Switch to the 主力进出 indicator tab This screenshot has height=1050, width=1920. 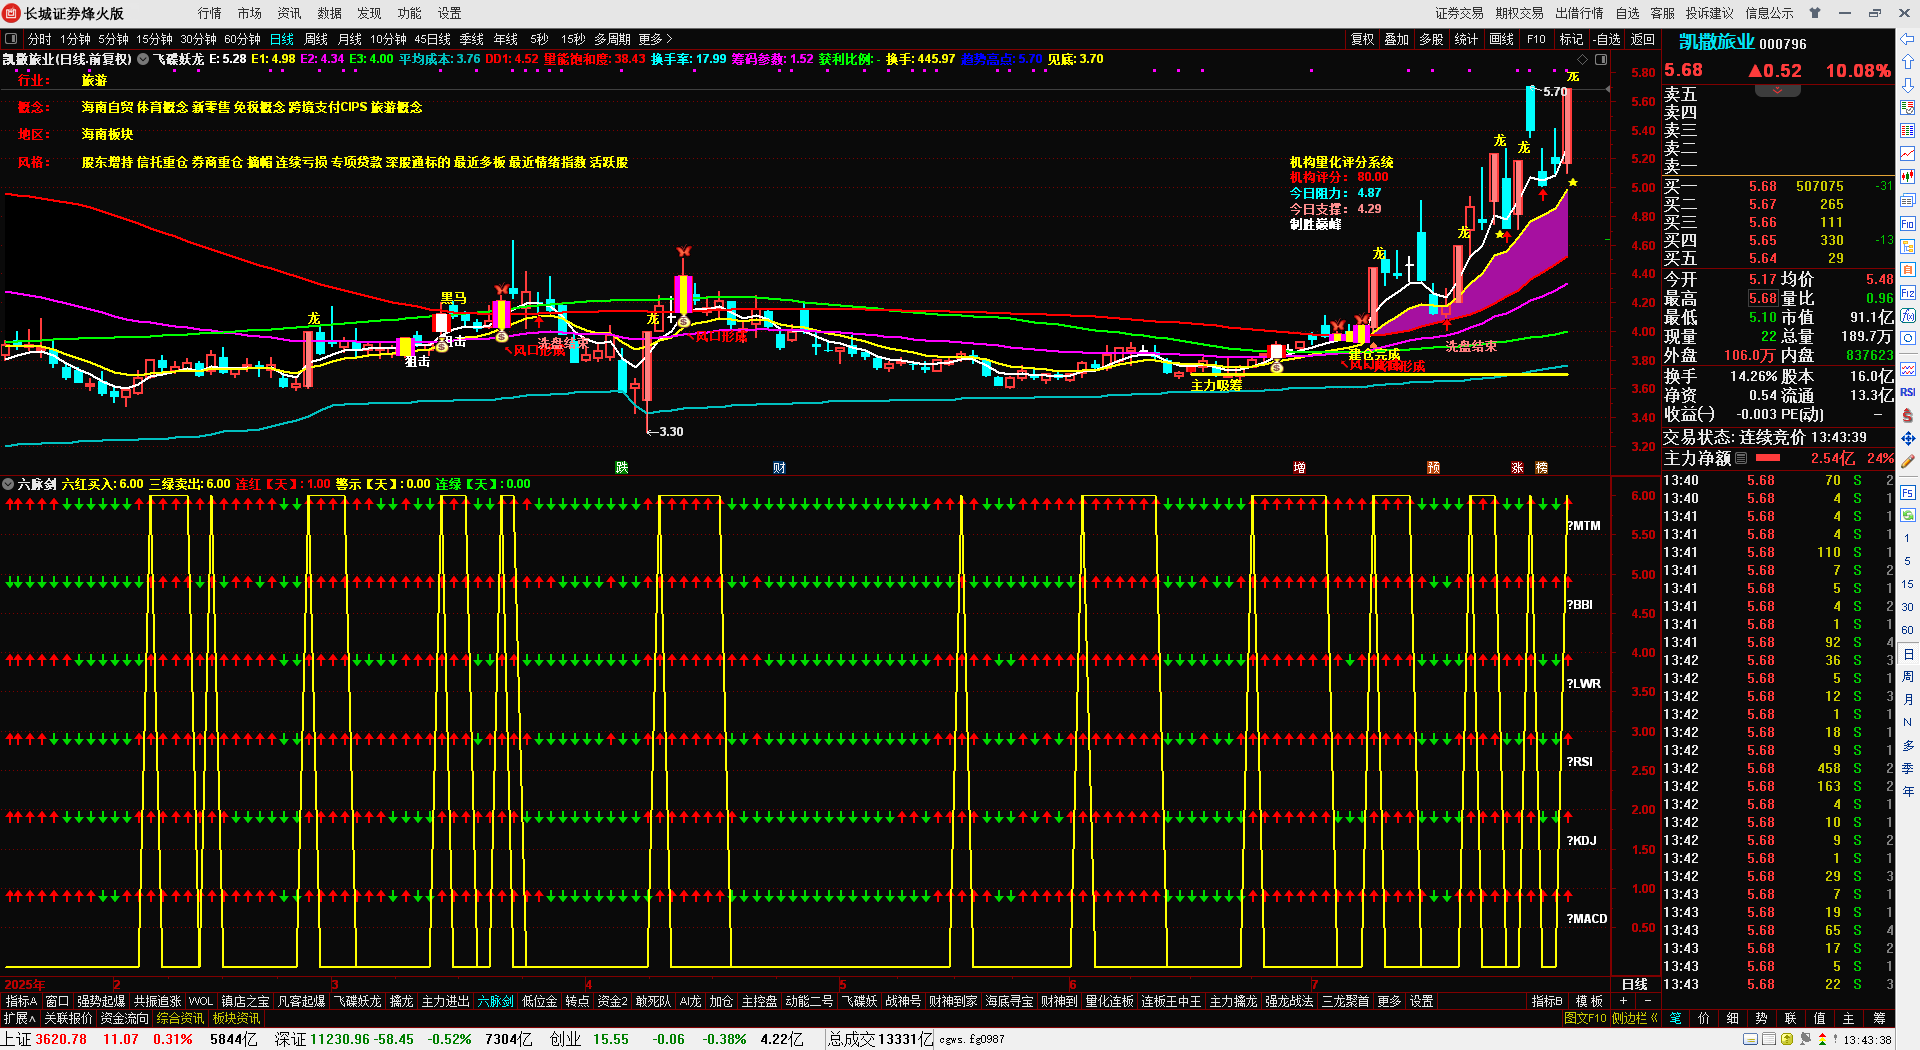(445, 1001)
